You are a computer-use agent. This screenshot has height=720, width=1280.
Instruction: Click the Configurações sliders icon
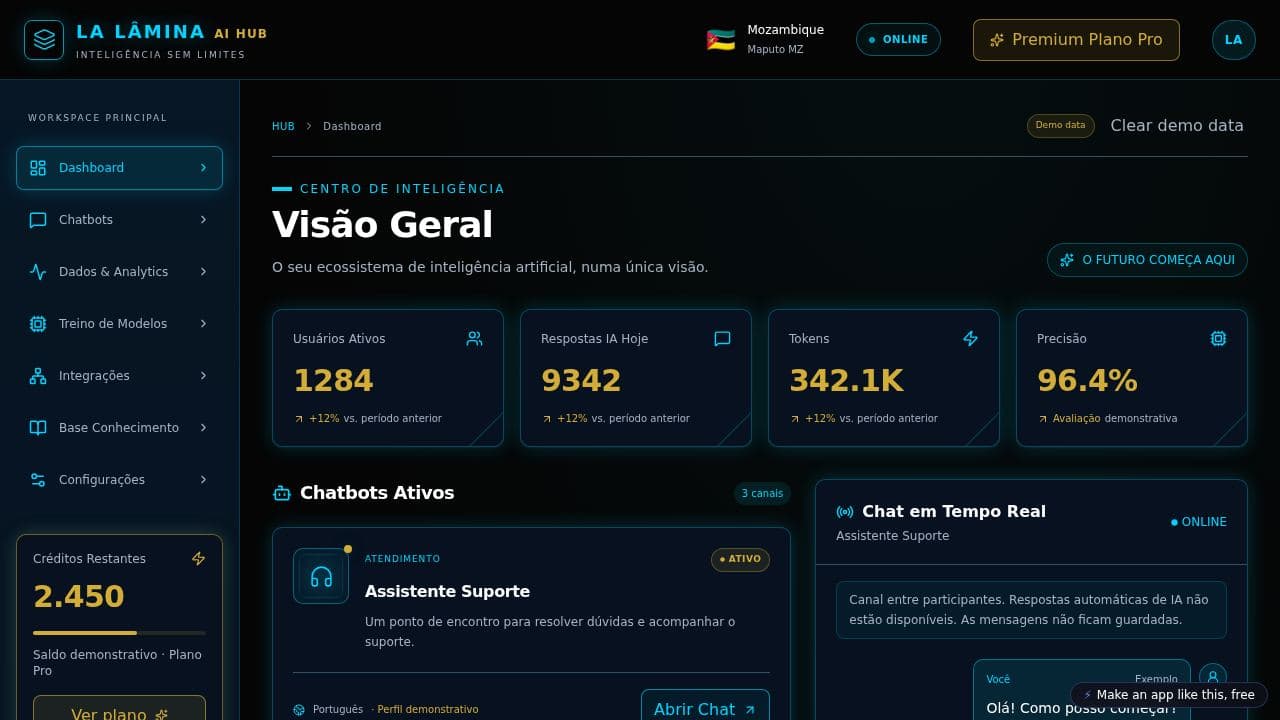(38, 480)
